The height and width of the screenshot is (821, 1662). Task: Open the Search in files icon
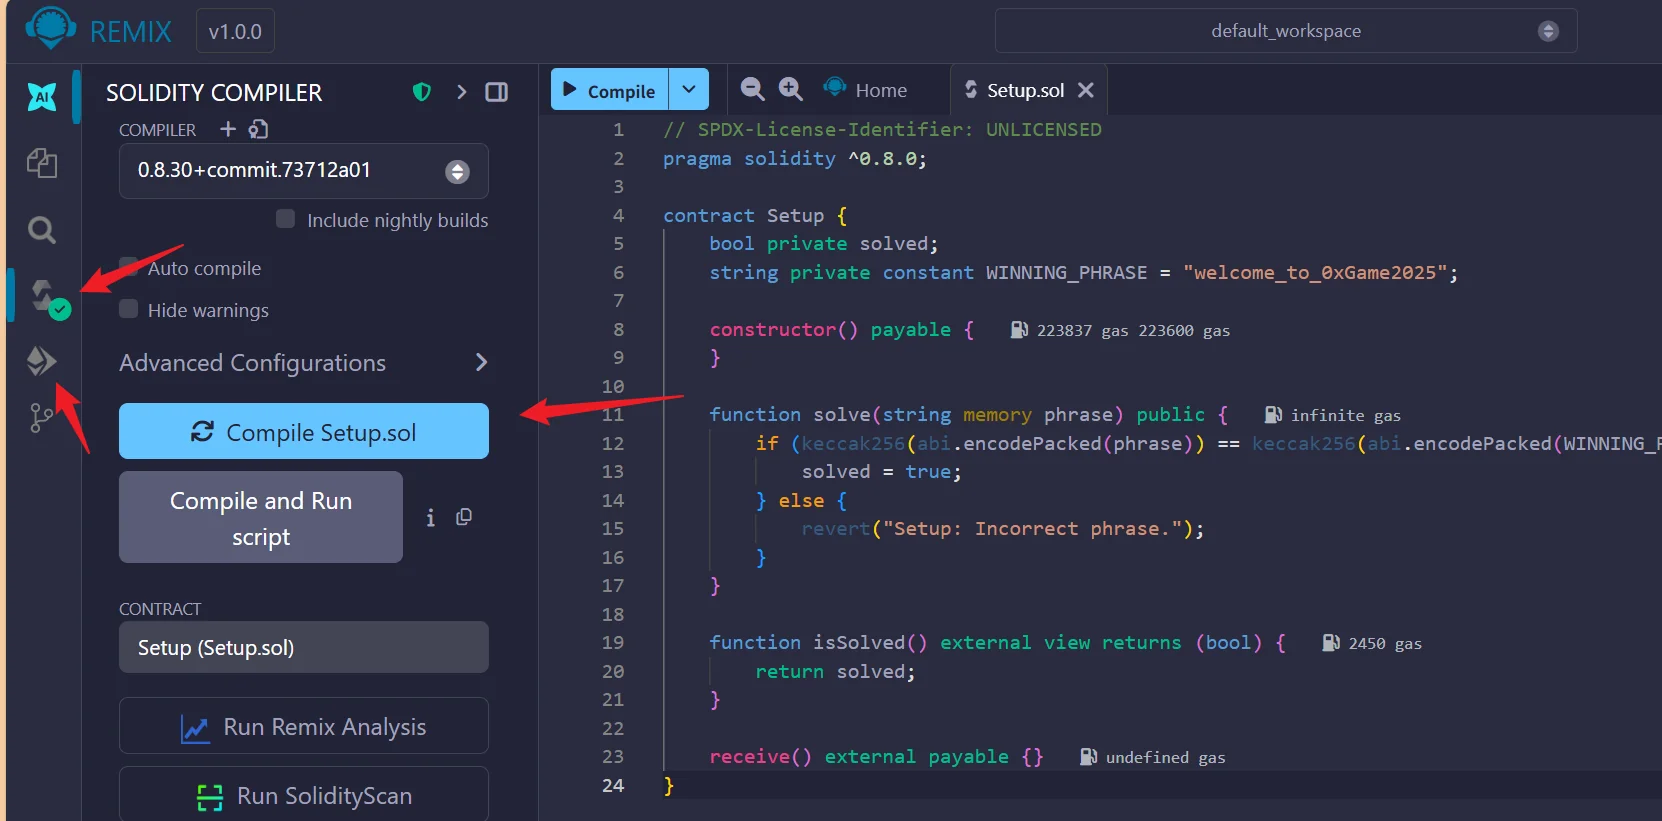[x=42, y=230]
